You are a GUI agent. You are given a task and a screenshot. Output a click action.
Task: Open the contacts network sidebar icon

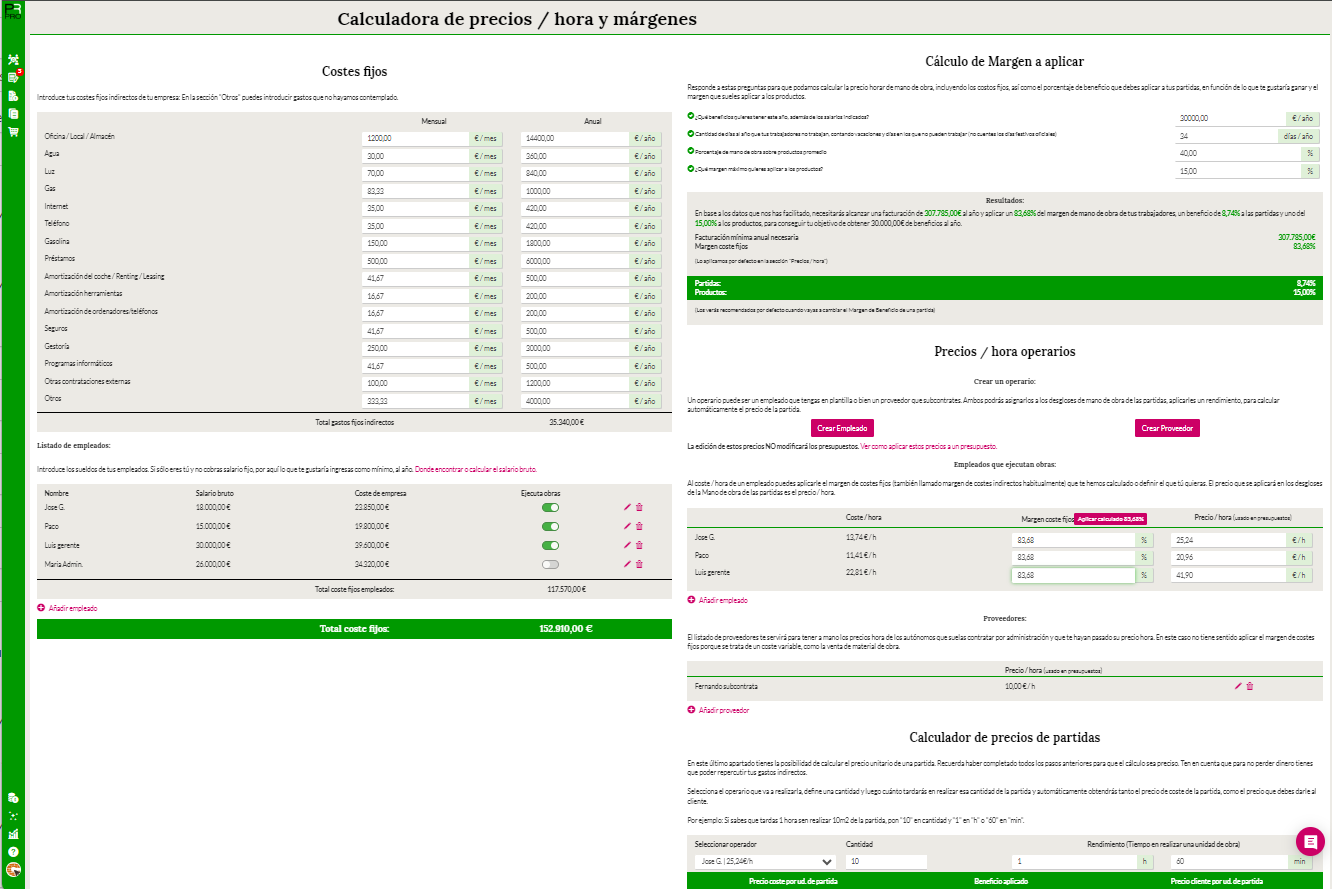coord(13,60)
